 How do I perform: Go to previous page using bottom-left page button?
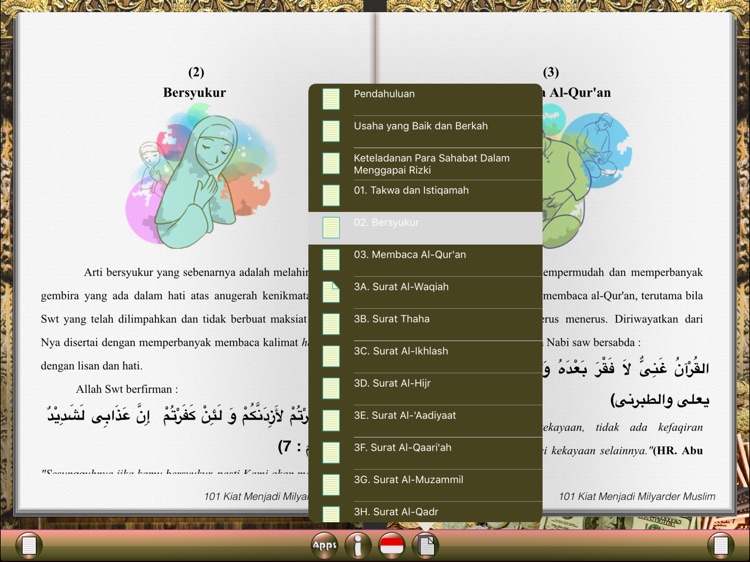(29, 545)
